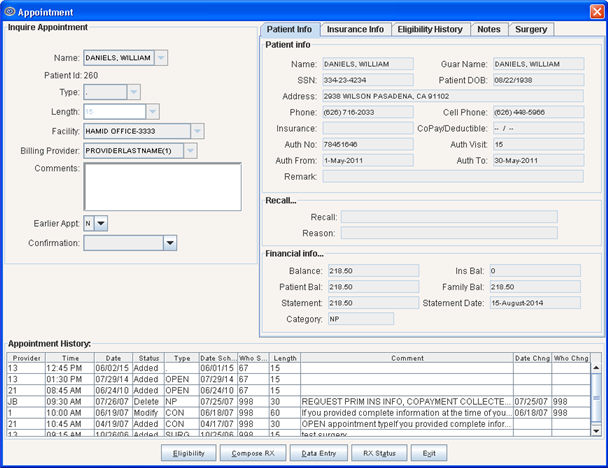Click the Time column header
This screenshot has width=608, height=468.
(x=70, y=358)
